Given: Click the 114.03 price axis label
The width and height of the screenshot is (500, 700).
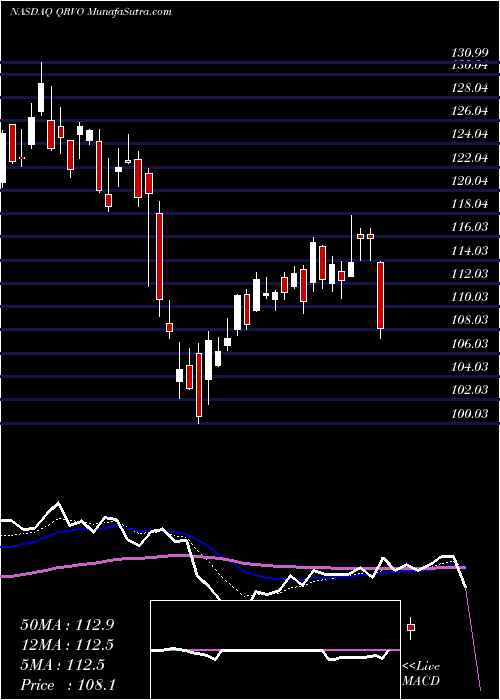Looking at the screenshot, I should click(x=470, y=250).
